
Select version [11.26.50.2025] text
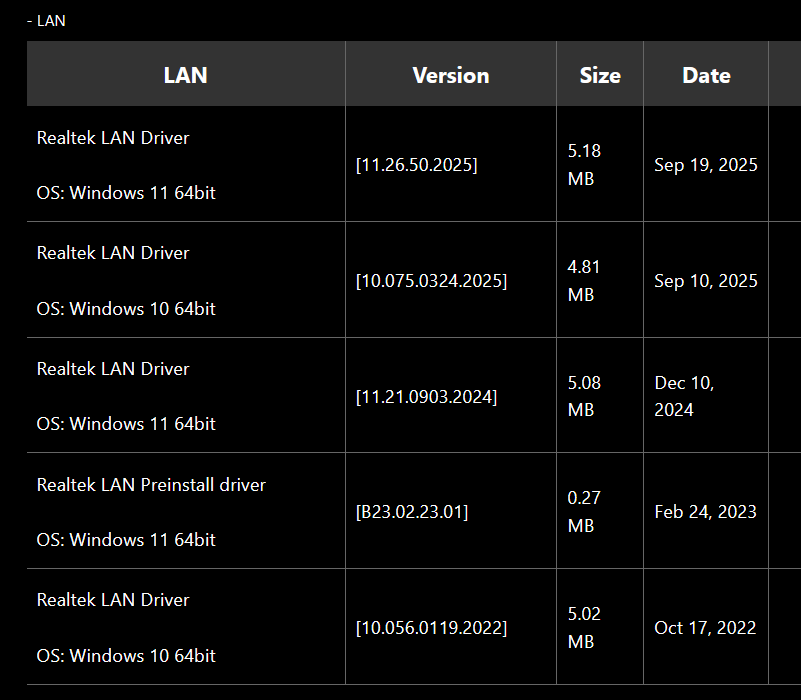click(x=416, y=165)
